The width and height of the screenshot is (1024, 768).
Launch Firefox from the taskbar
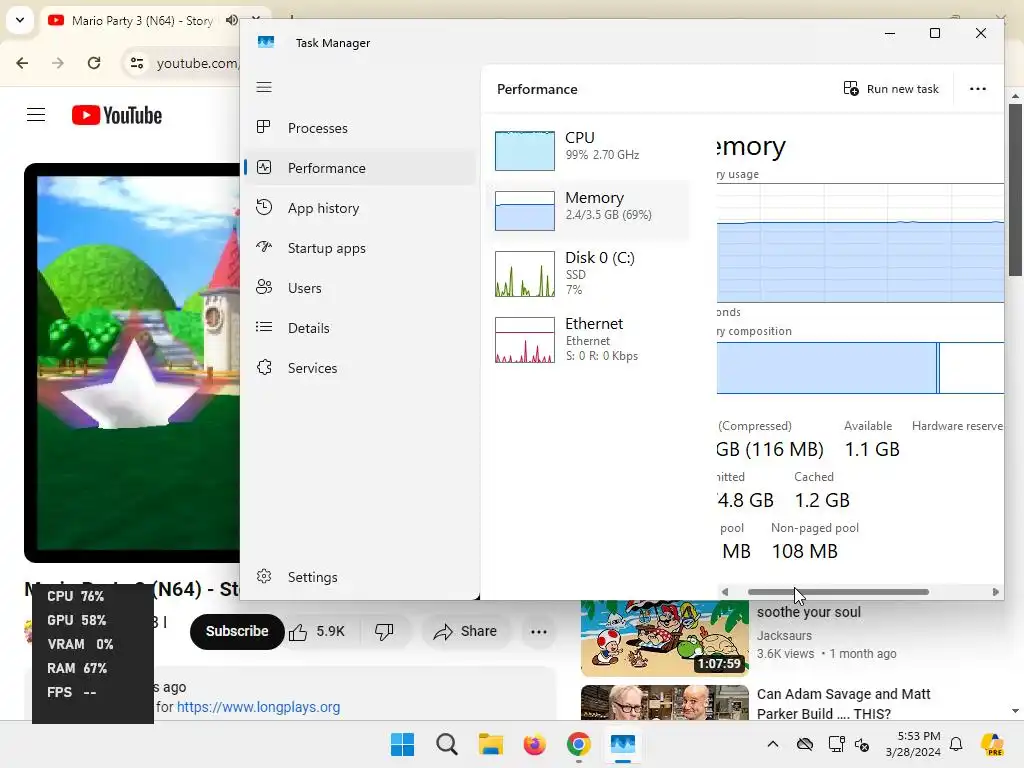click(534, 744)
